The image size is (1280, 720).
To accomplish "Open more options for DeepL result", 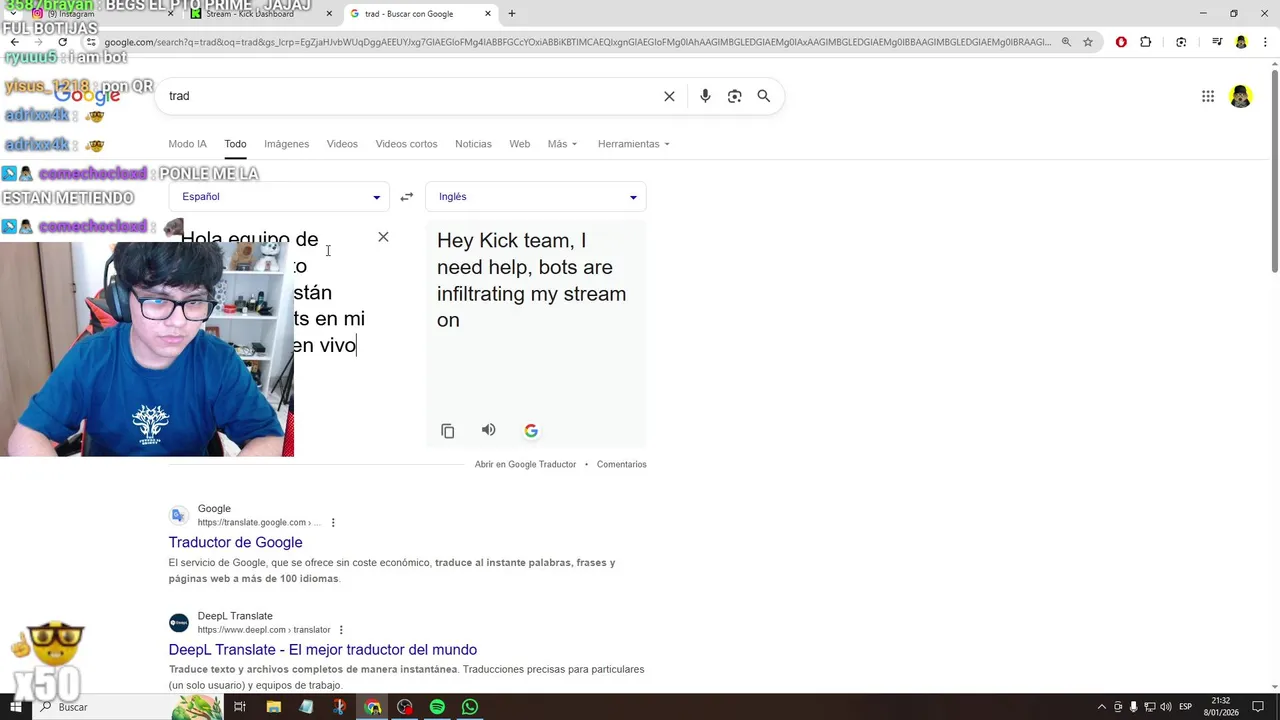I will (341, 630).
